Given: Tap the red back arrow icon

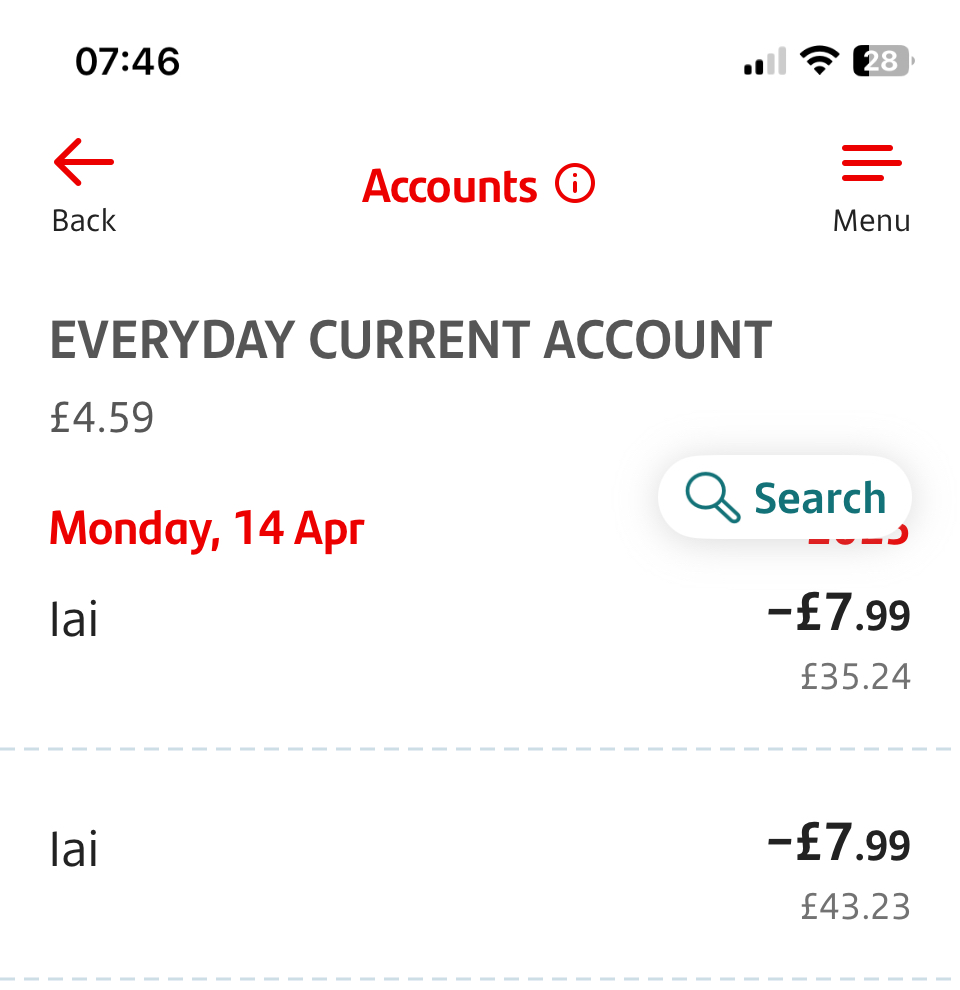Looking at the screenshot, I should click(x=83, y=162).
